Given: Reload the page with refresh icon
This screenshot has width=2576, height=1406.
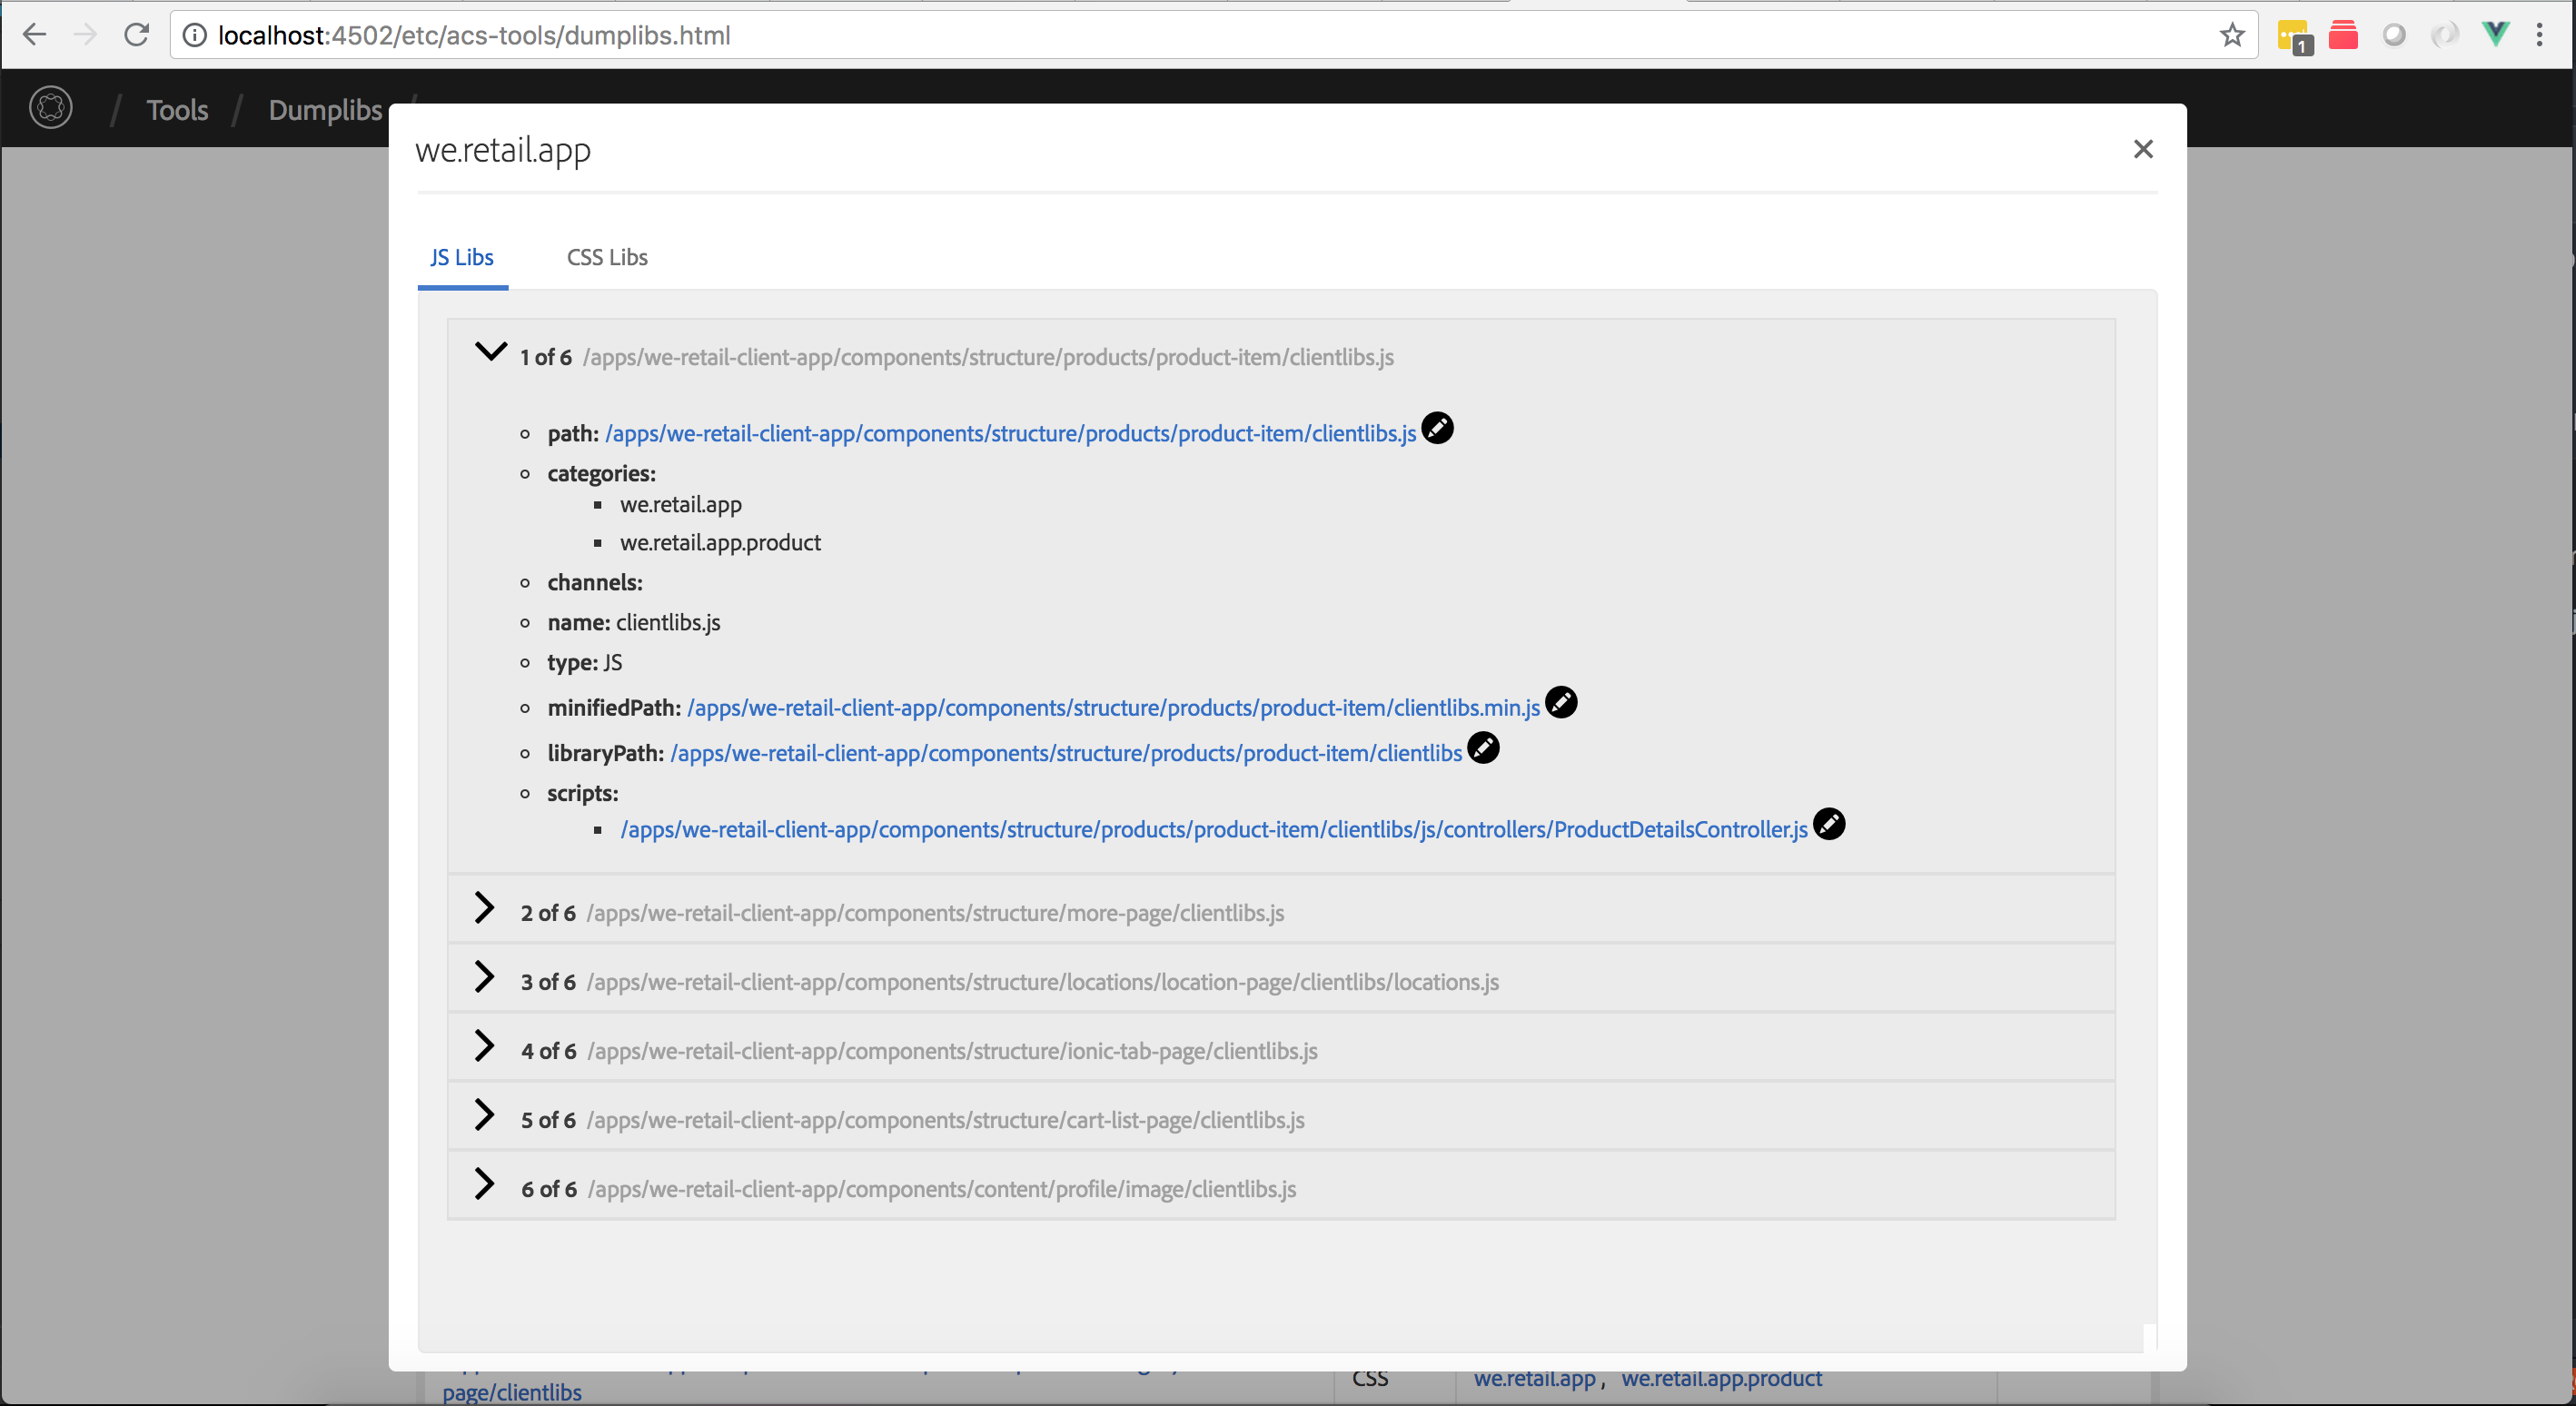Looking at the screenshot, I should click(x=137, y=35).
